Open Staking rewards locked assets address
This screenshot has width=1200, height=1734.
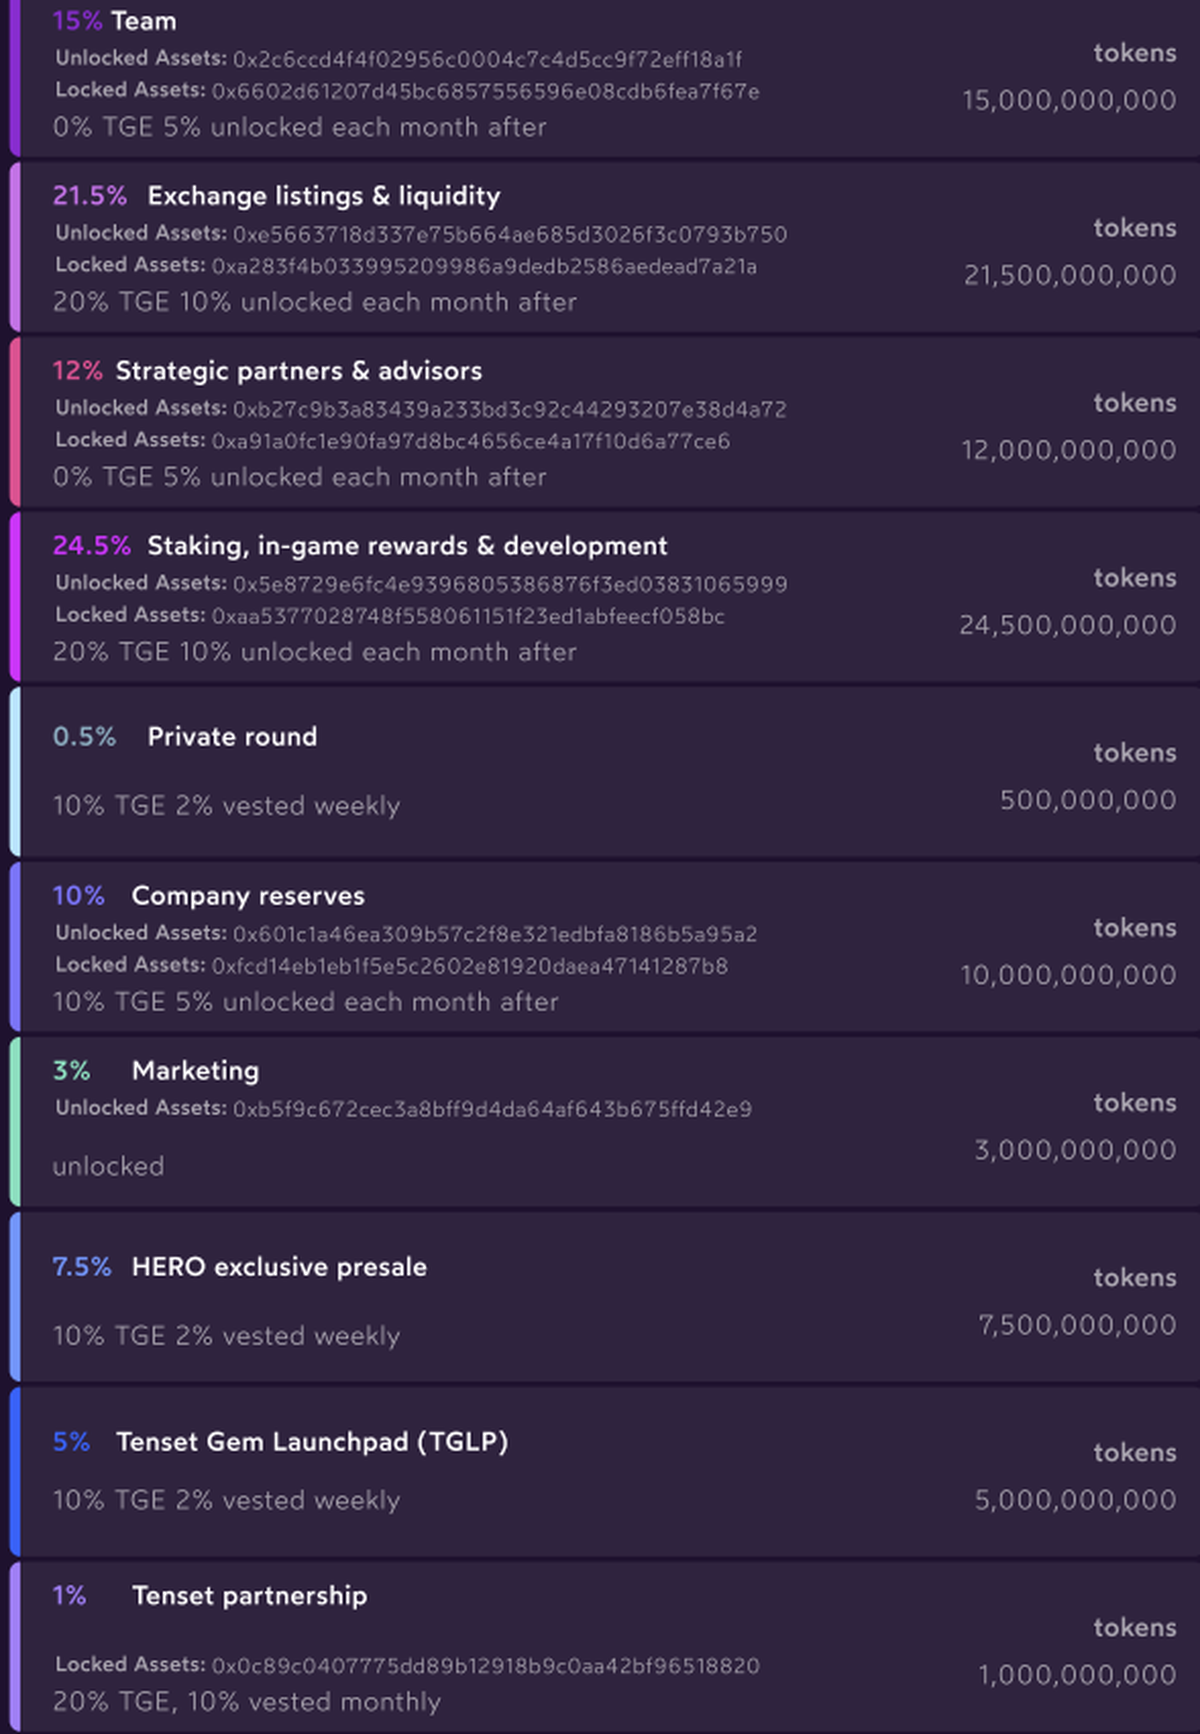[468, 617]
